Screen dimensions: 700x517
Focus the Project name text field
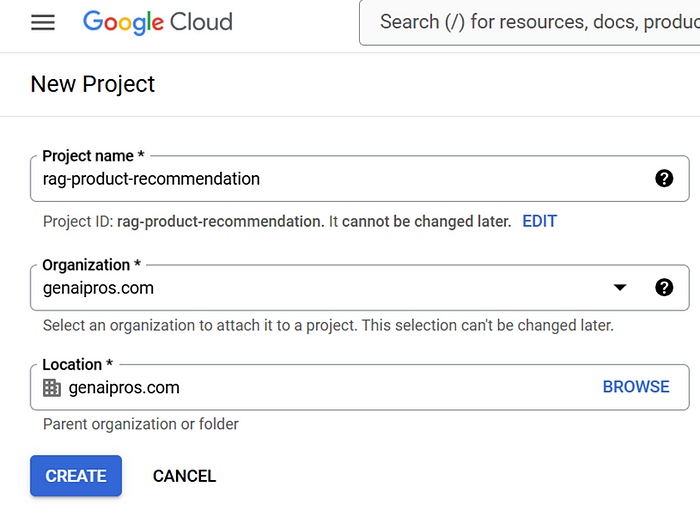click(340, 179)
